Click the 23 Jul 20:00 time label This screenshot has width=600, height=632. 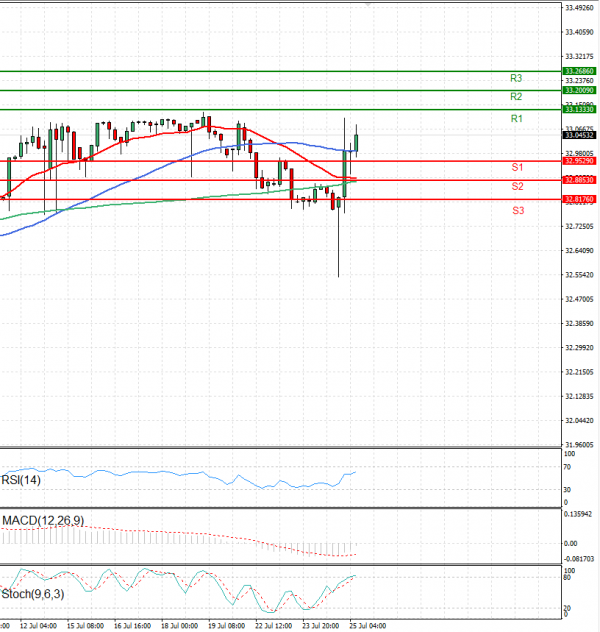tap(321, 626)
